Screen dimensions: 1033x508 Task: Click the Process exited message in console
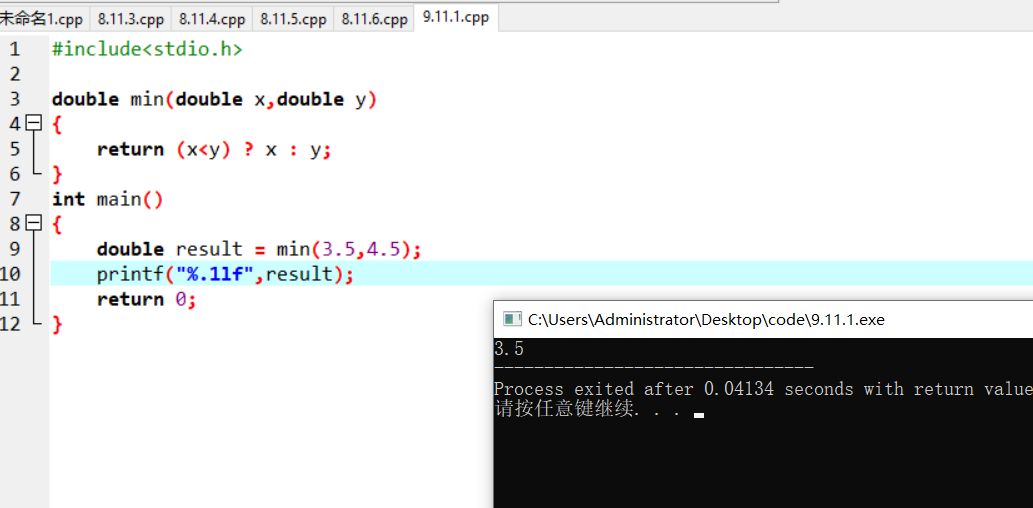coord(763,389)
